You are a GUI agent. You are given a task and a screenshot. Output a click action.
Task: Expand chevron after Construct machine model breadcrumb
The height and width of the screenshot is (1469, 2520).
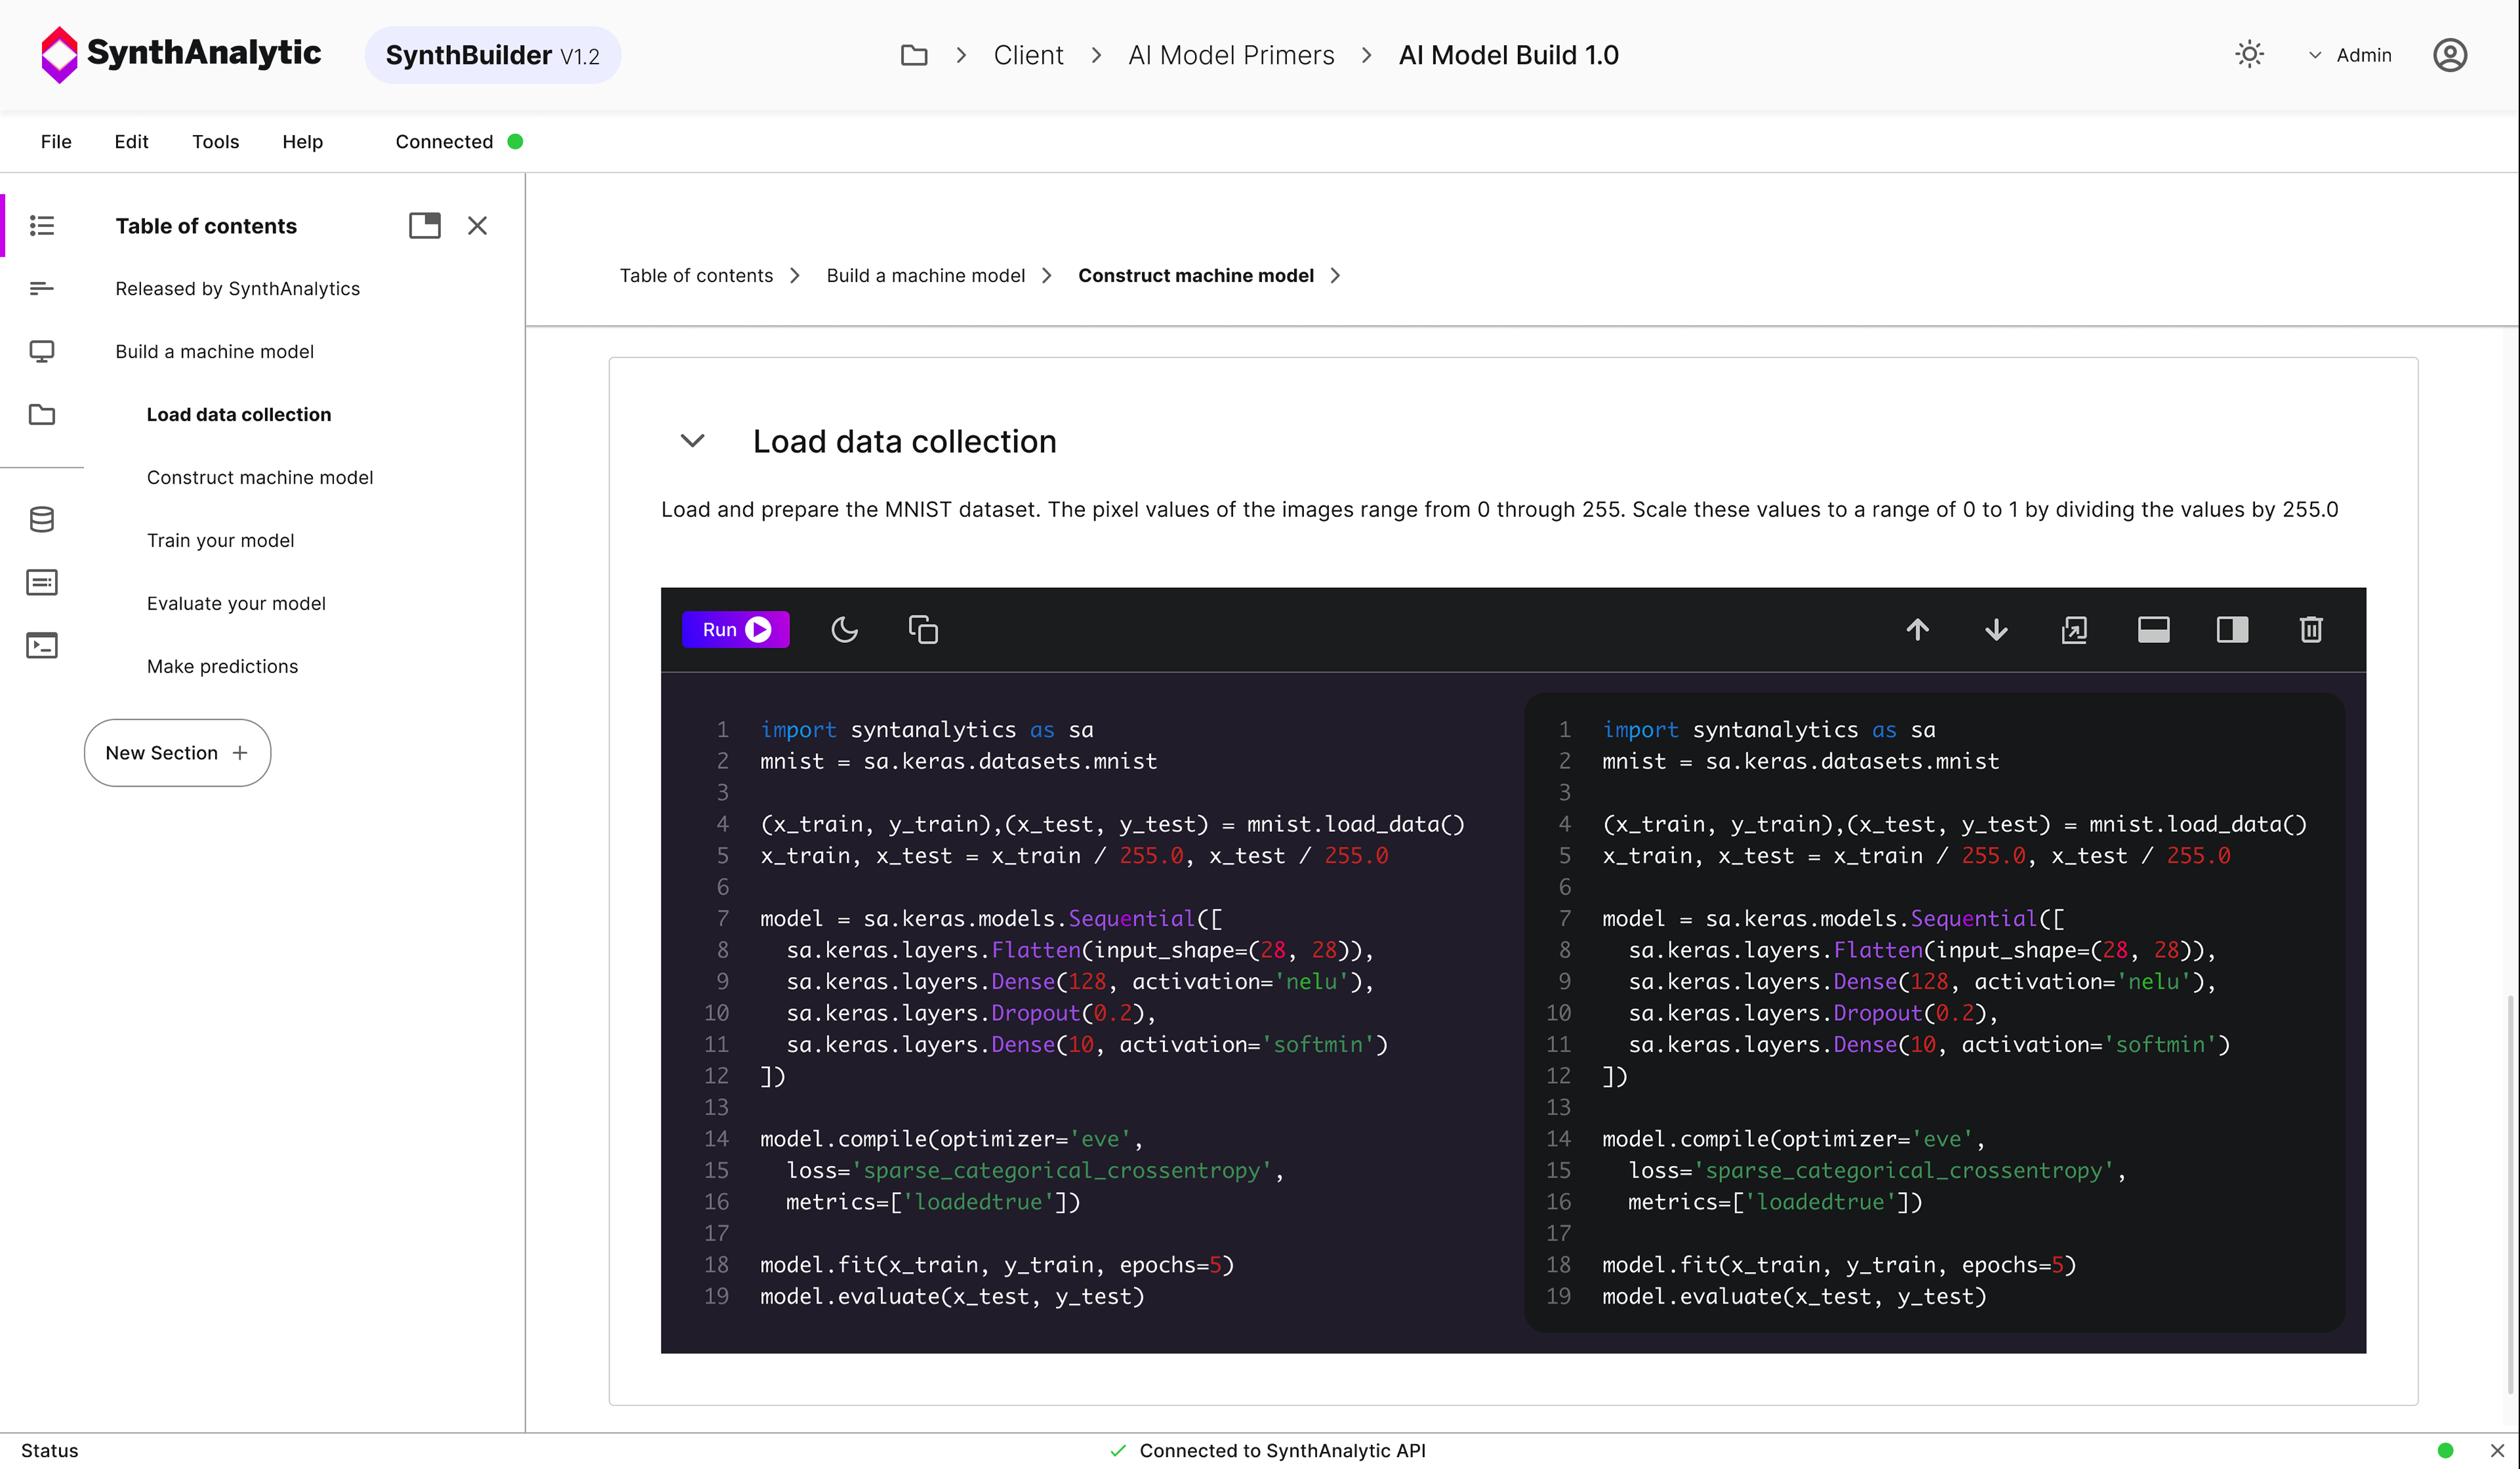click(x=1335, y=275)
